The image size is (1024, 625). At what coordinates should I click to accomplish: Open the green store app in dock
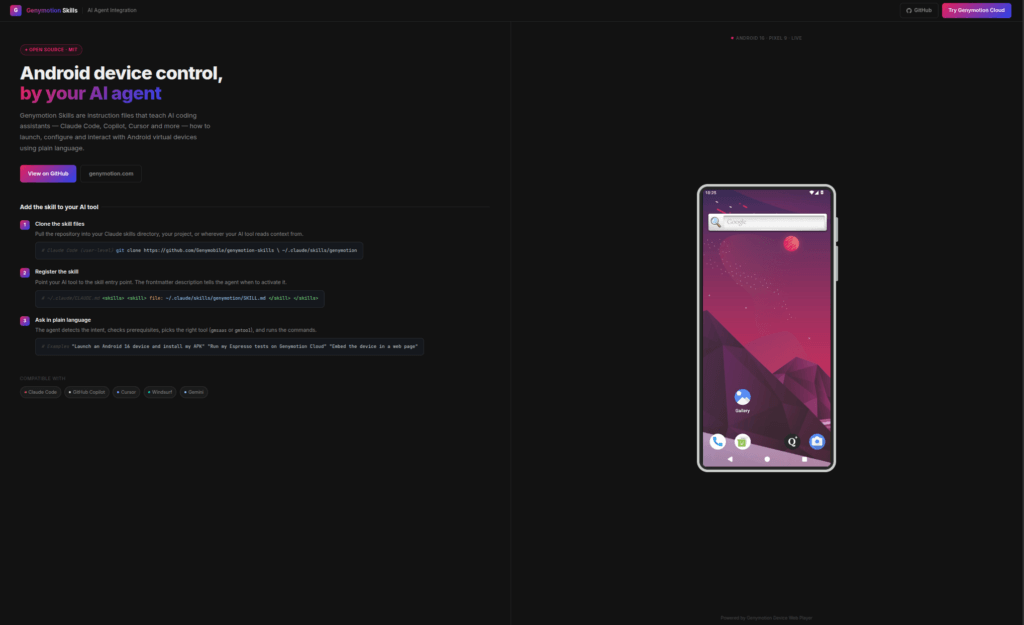[742, 441]
